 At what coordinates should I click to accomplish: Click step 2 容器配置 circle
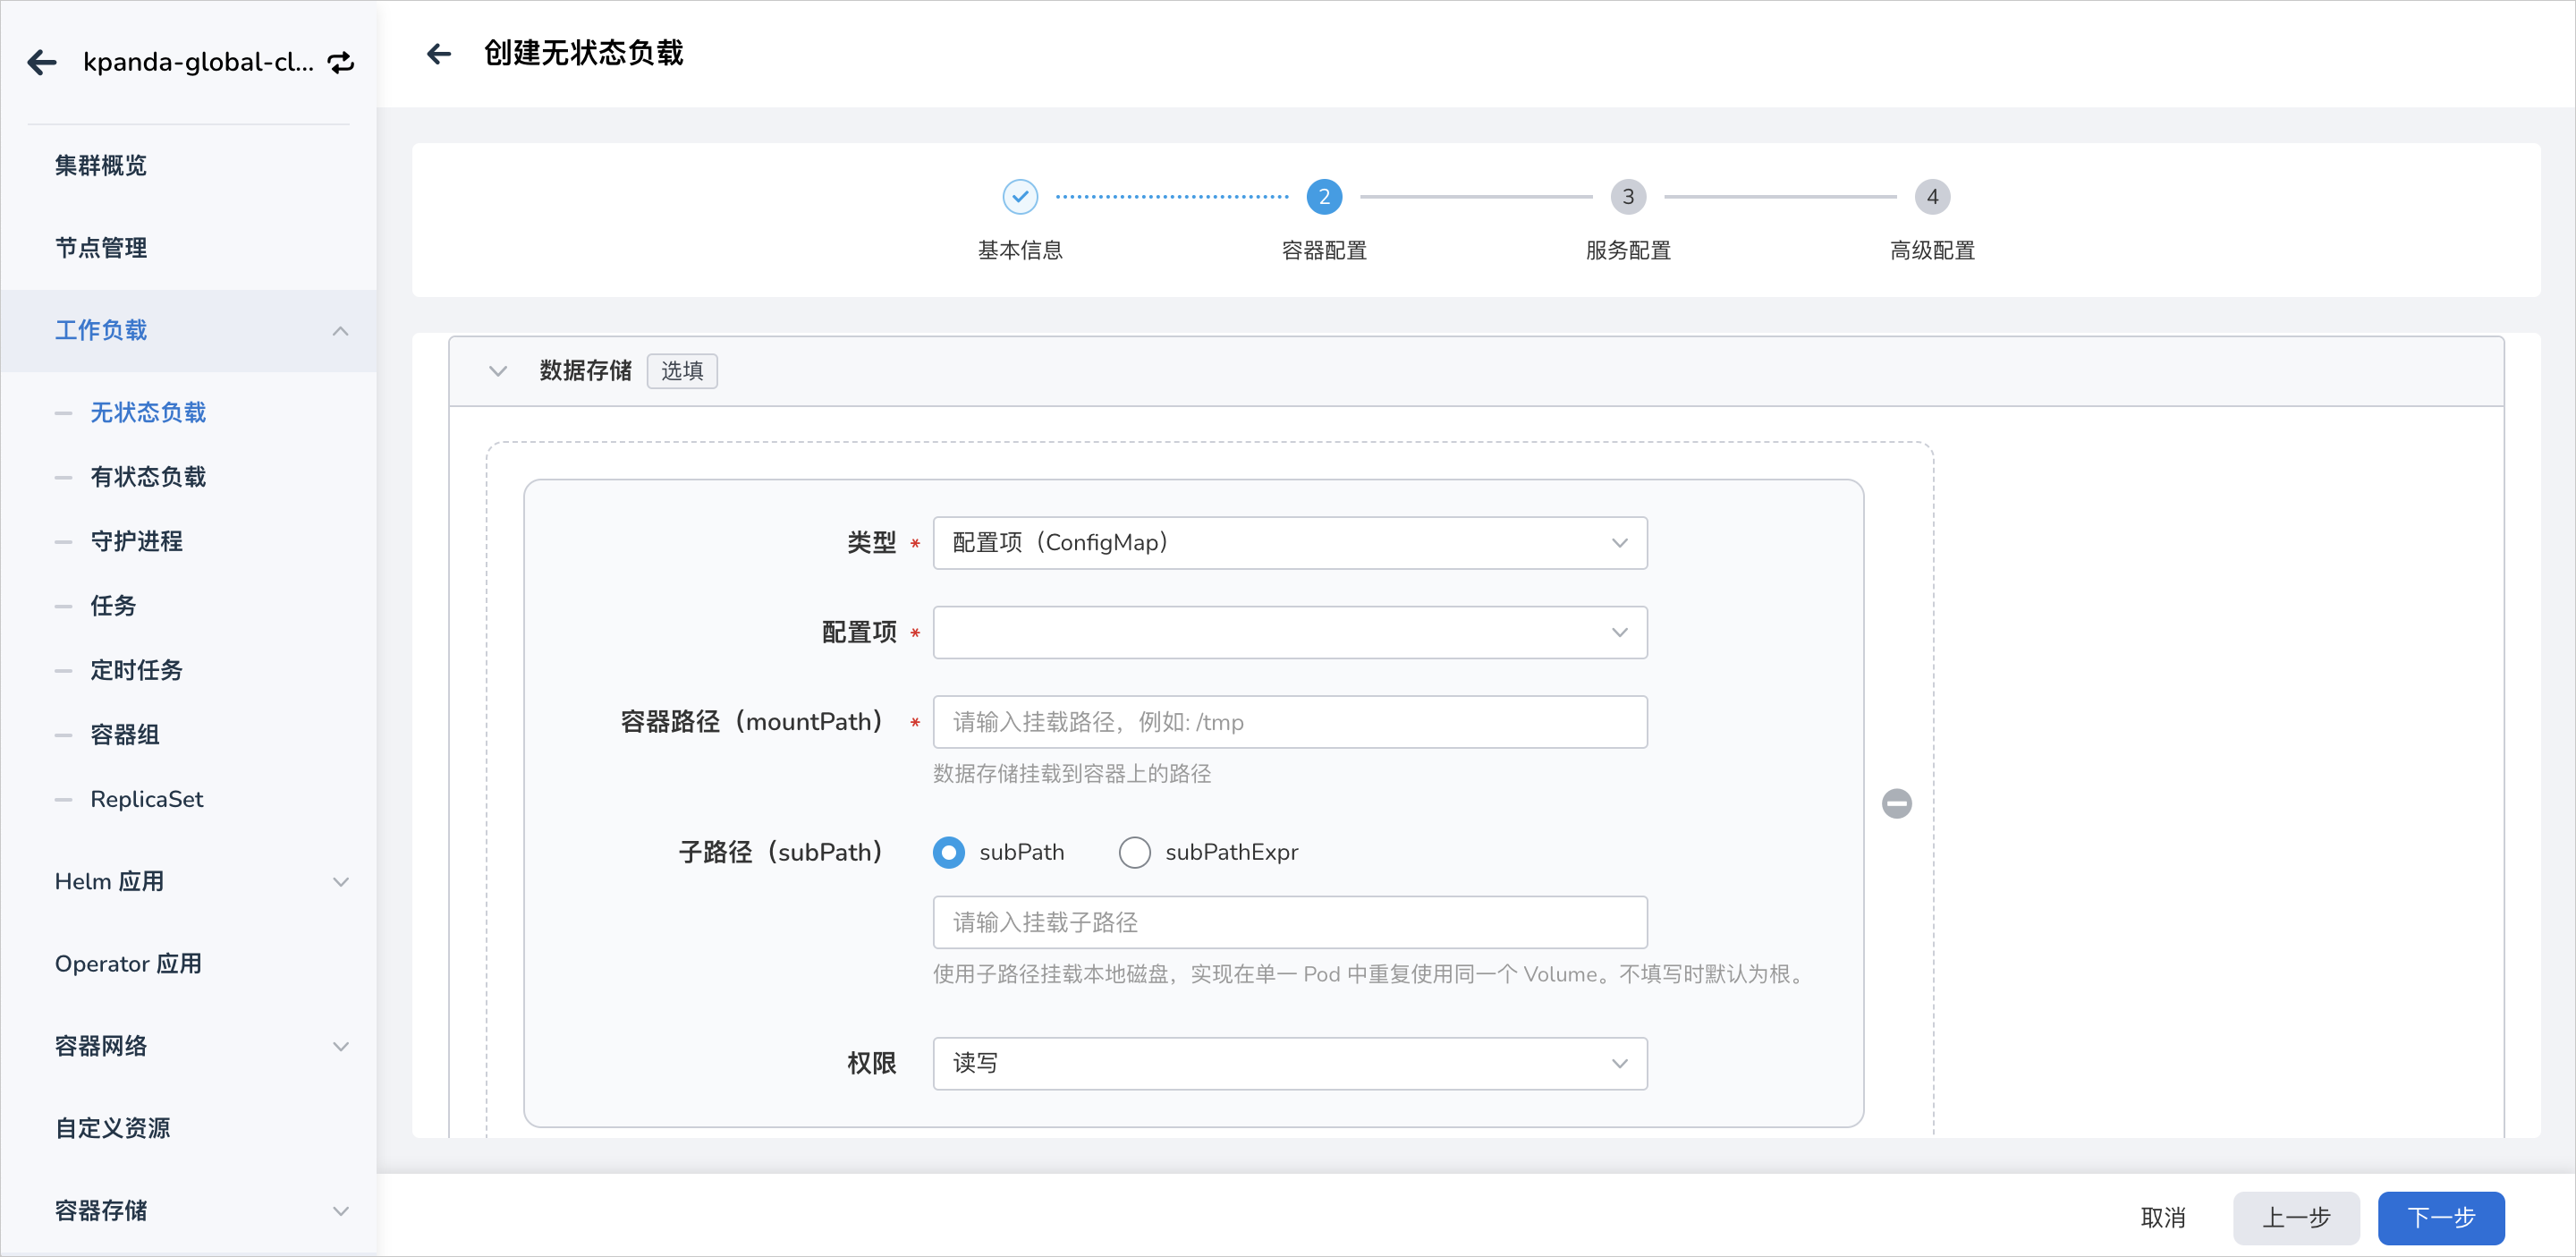click(x=1324, y=196)
